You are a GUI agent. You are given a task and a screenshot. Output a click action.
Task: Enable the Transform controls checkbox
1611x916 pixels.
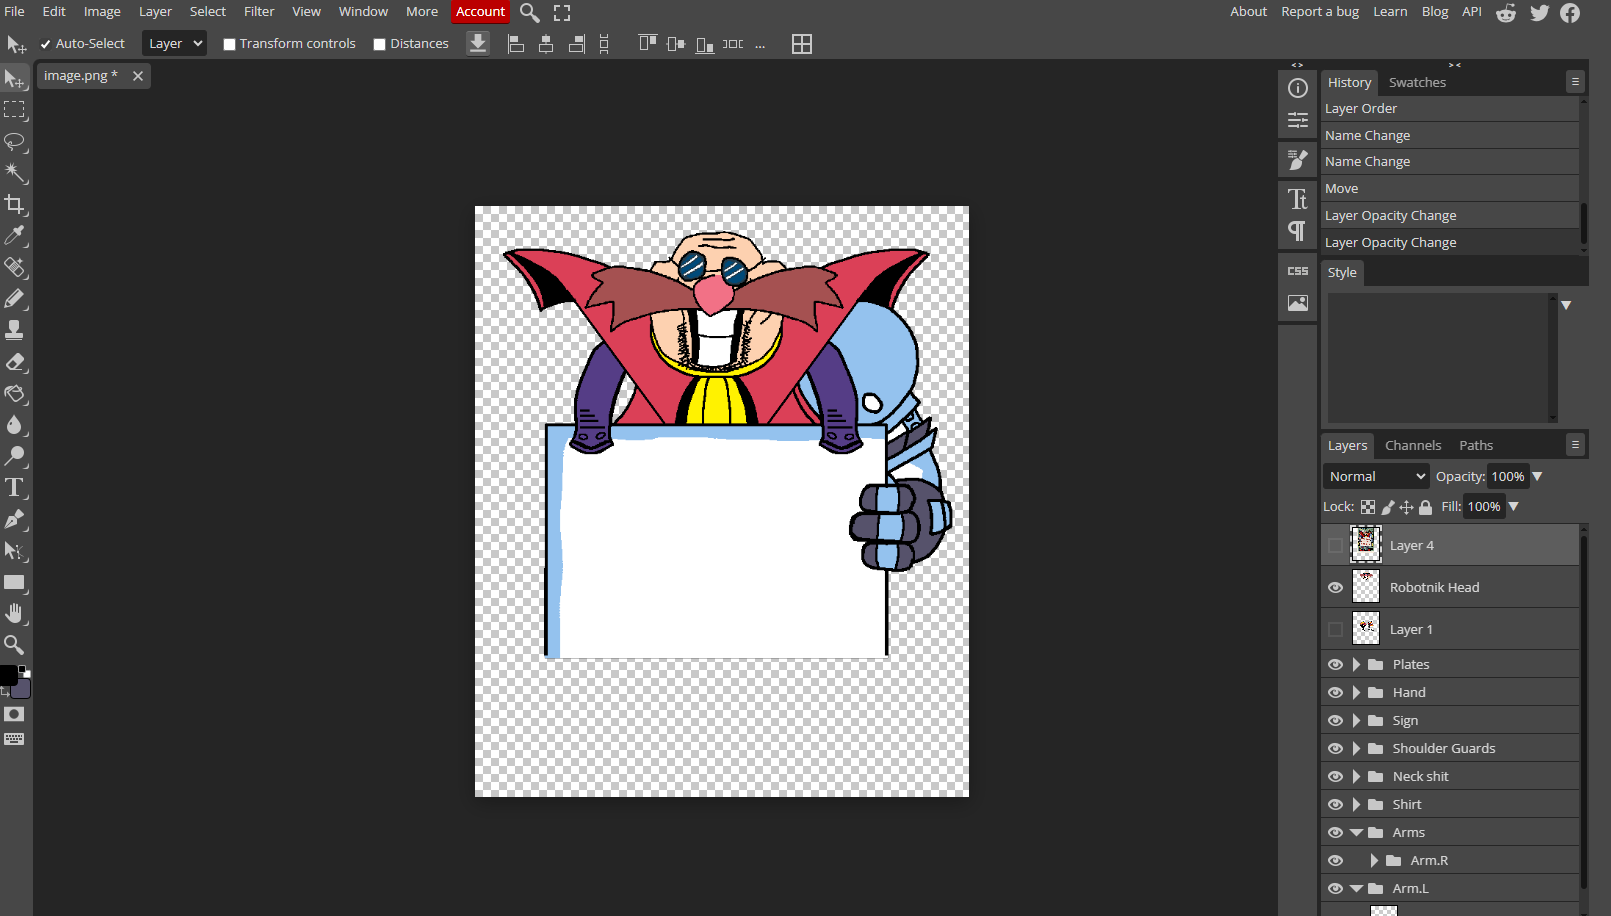point(229,44)
